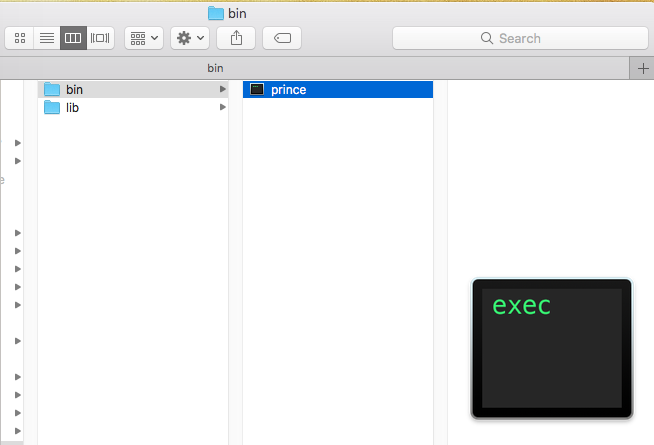Select the bin folder in column

click(75, 90)
